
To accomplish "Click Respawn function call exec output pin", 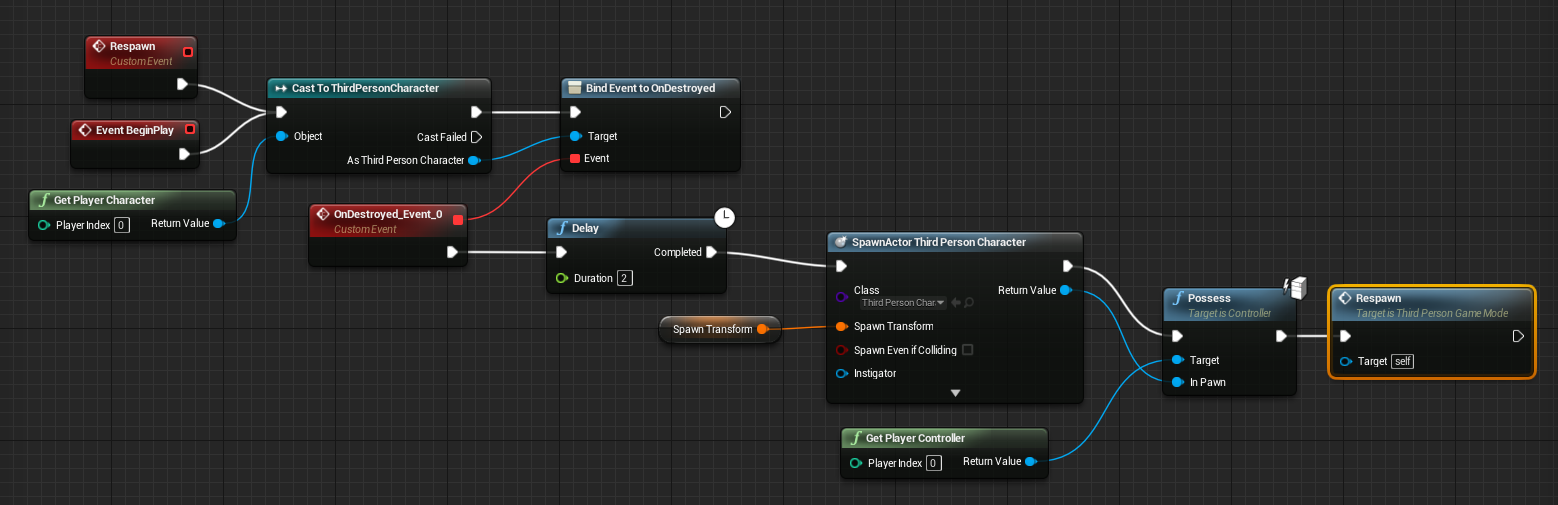I will [x=1518, y=336].
